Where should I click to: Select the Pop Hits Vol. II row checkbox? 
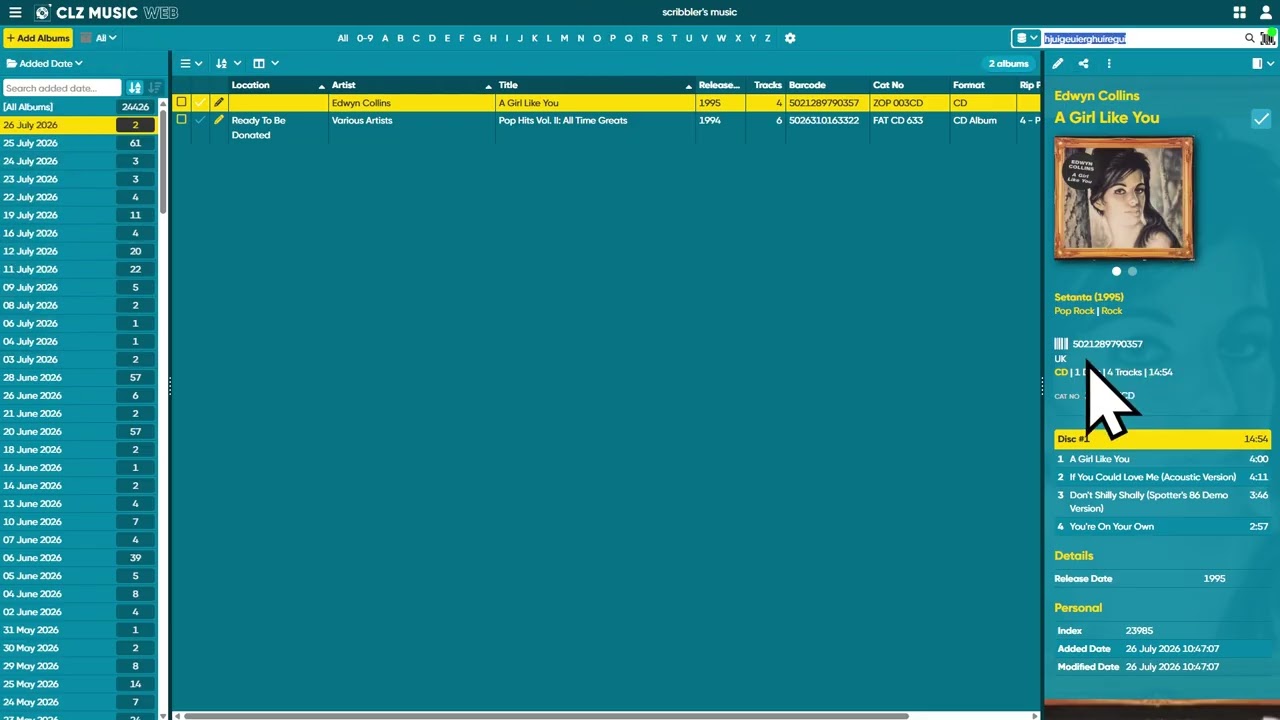(x=181, y=120)
